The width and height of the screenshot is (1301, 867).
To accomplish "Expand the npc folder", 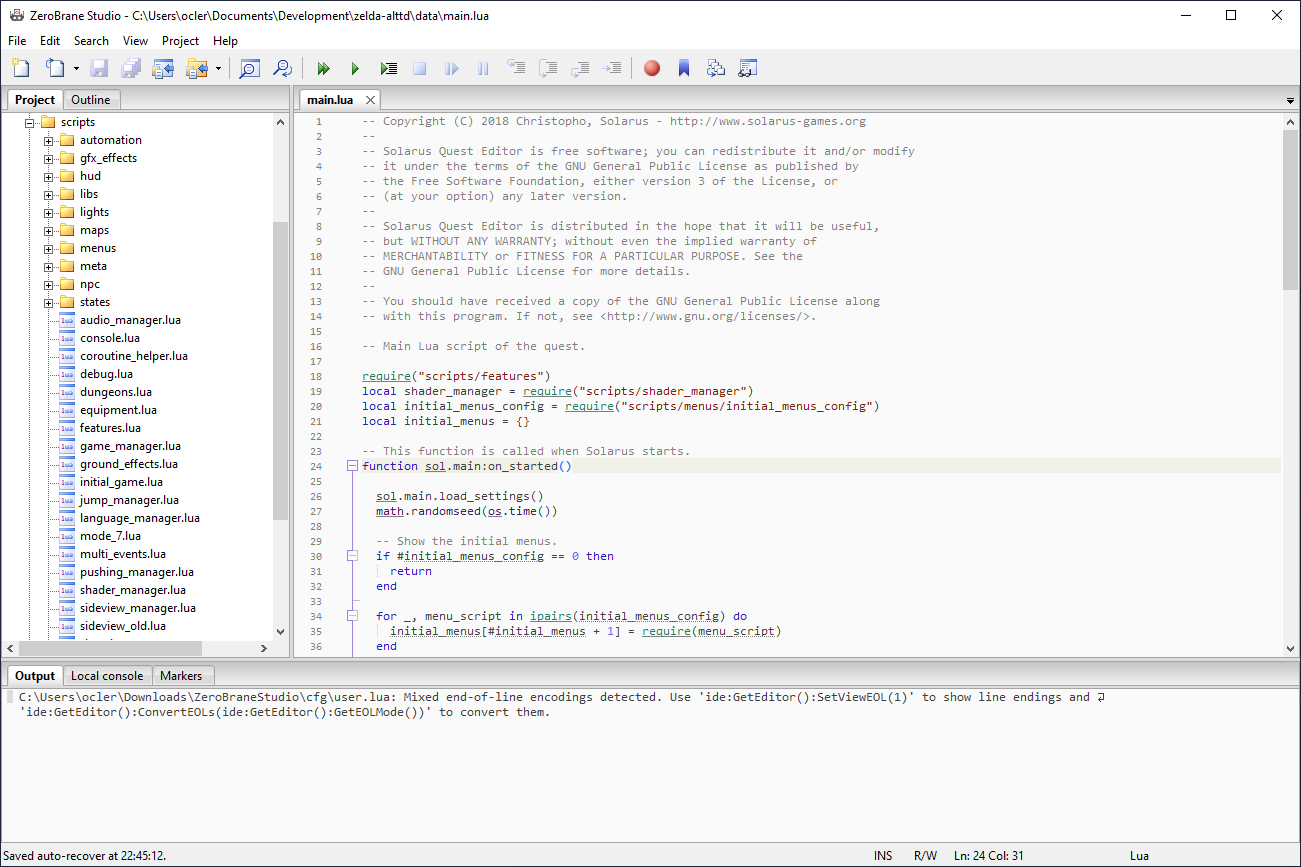I will [x=49, y=284].
